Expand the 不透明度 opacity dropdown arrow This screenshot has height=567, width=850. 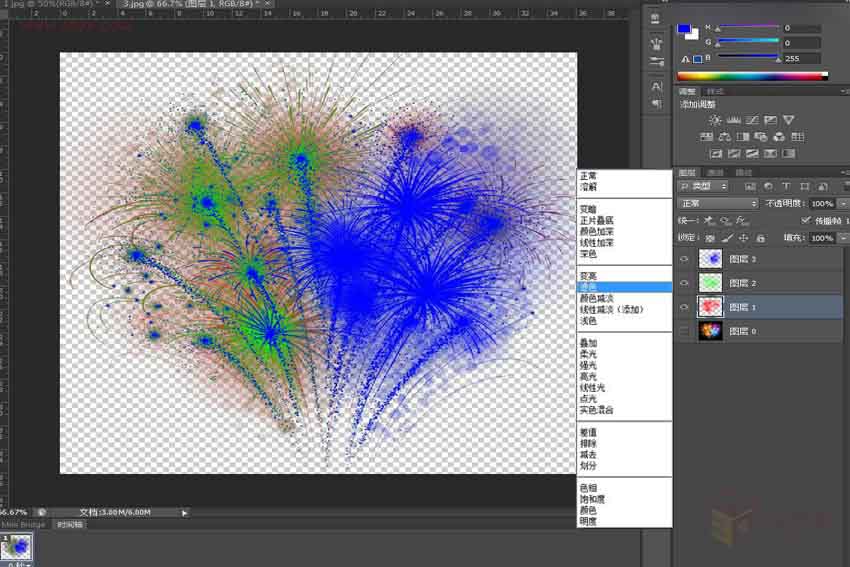(842, 203)
